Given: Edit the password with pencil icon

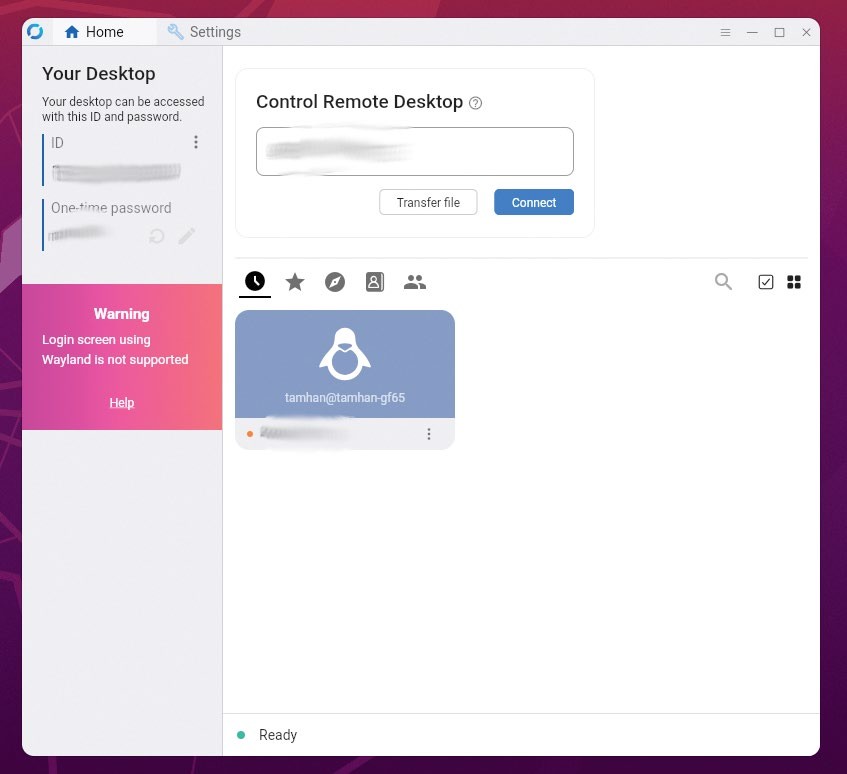Looking at the screenshot, I should coord(187,236).
